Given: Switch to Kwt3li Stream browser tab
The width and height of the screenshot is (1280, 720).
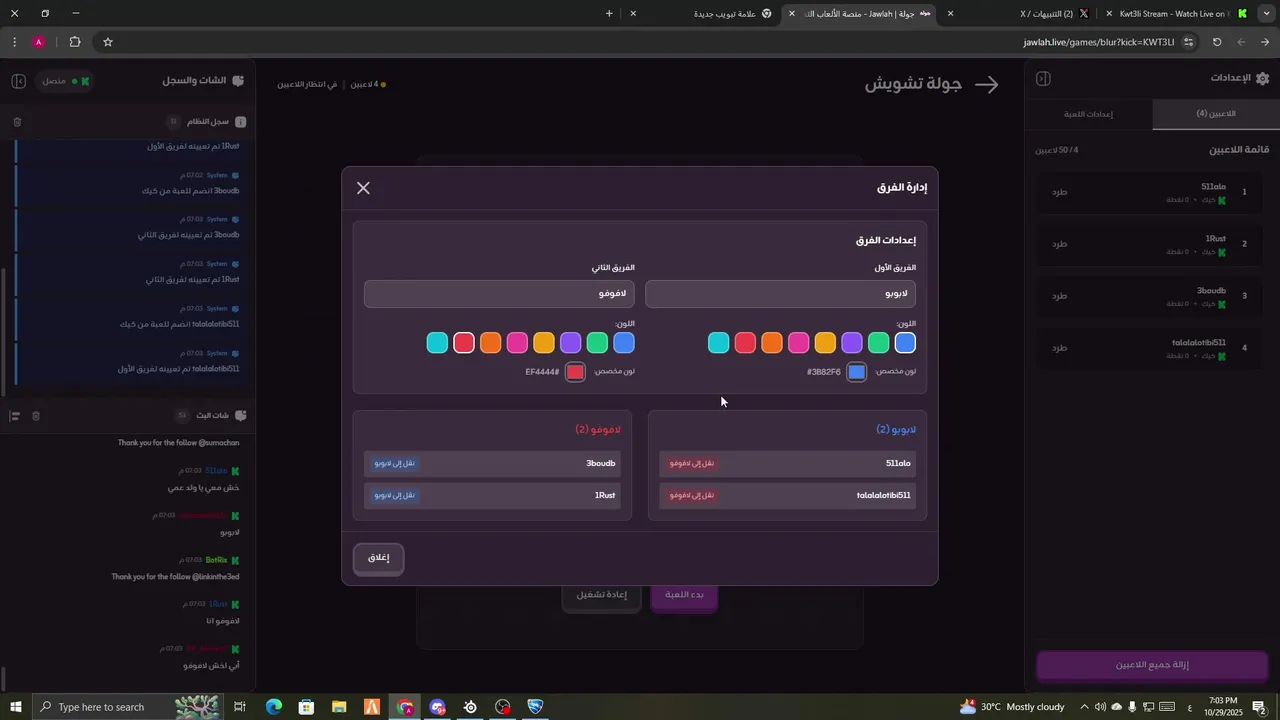Looking at the screenshot, I should coord(1176,14).
